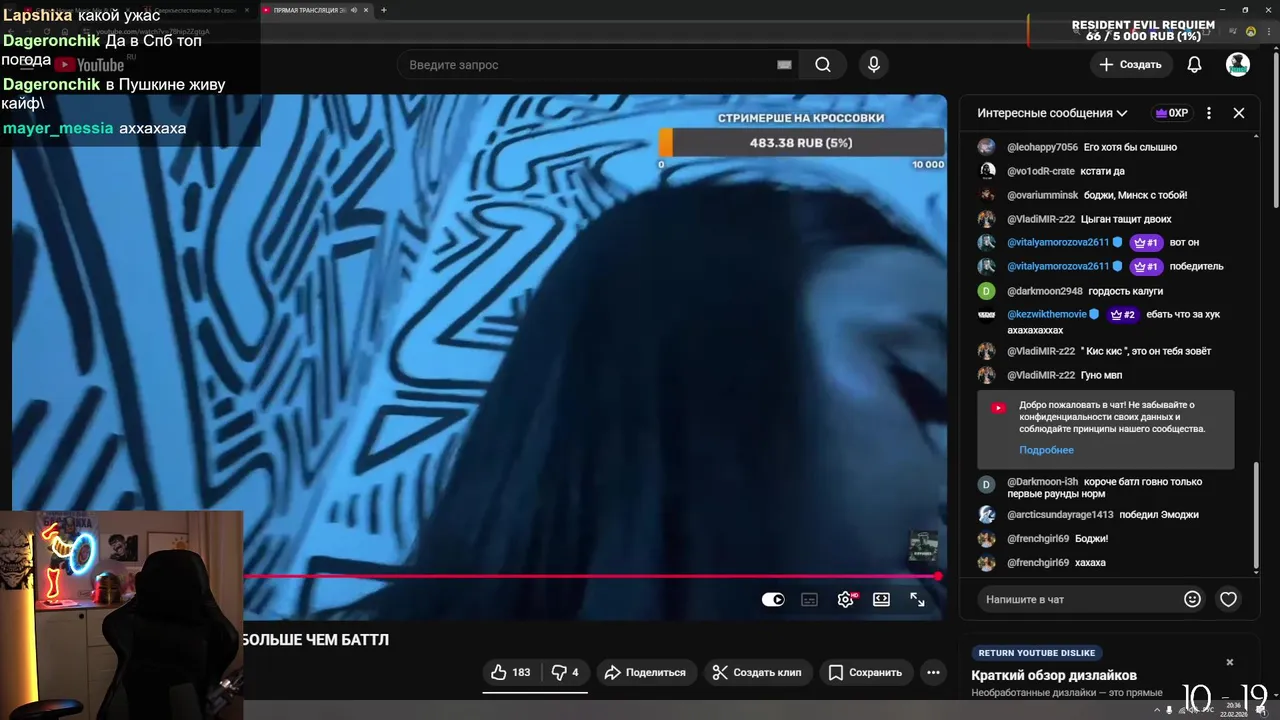This screenshot has width=1280, height=720.
Task: Click the taskbar clock showing 20:36
Action: (1232, 709)
